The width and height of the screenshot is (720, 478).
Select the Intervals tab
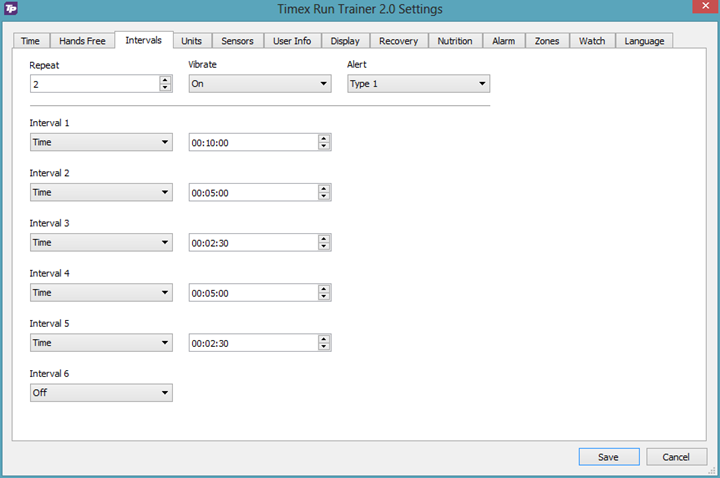tap(144, 40)
